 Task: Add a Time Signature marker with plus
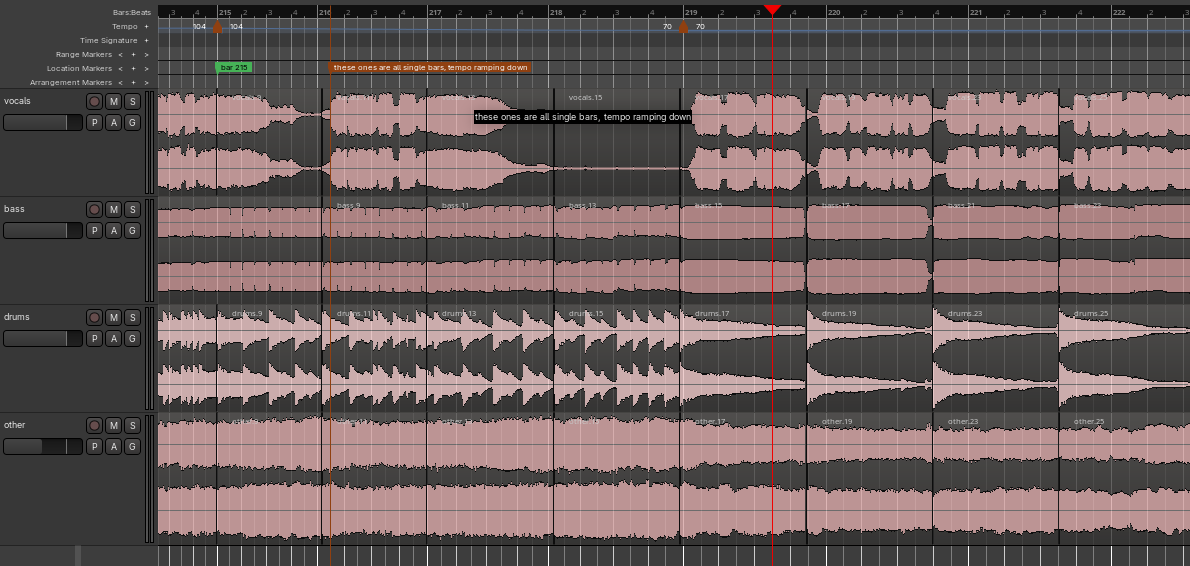pos(146,40)
